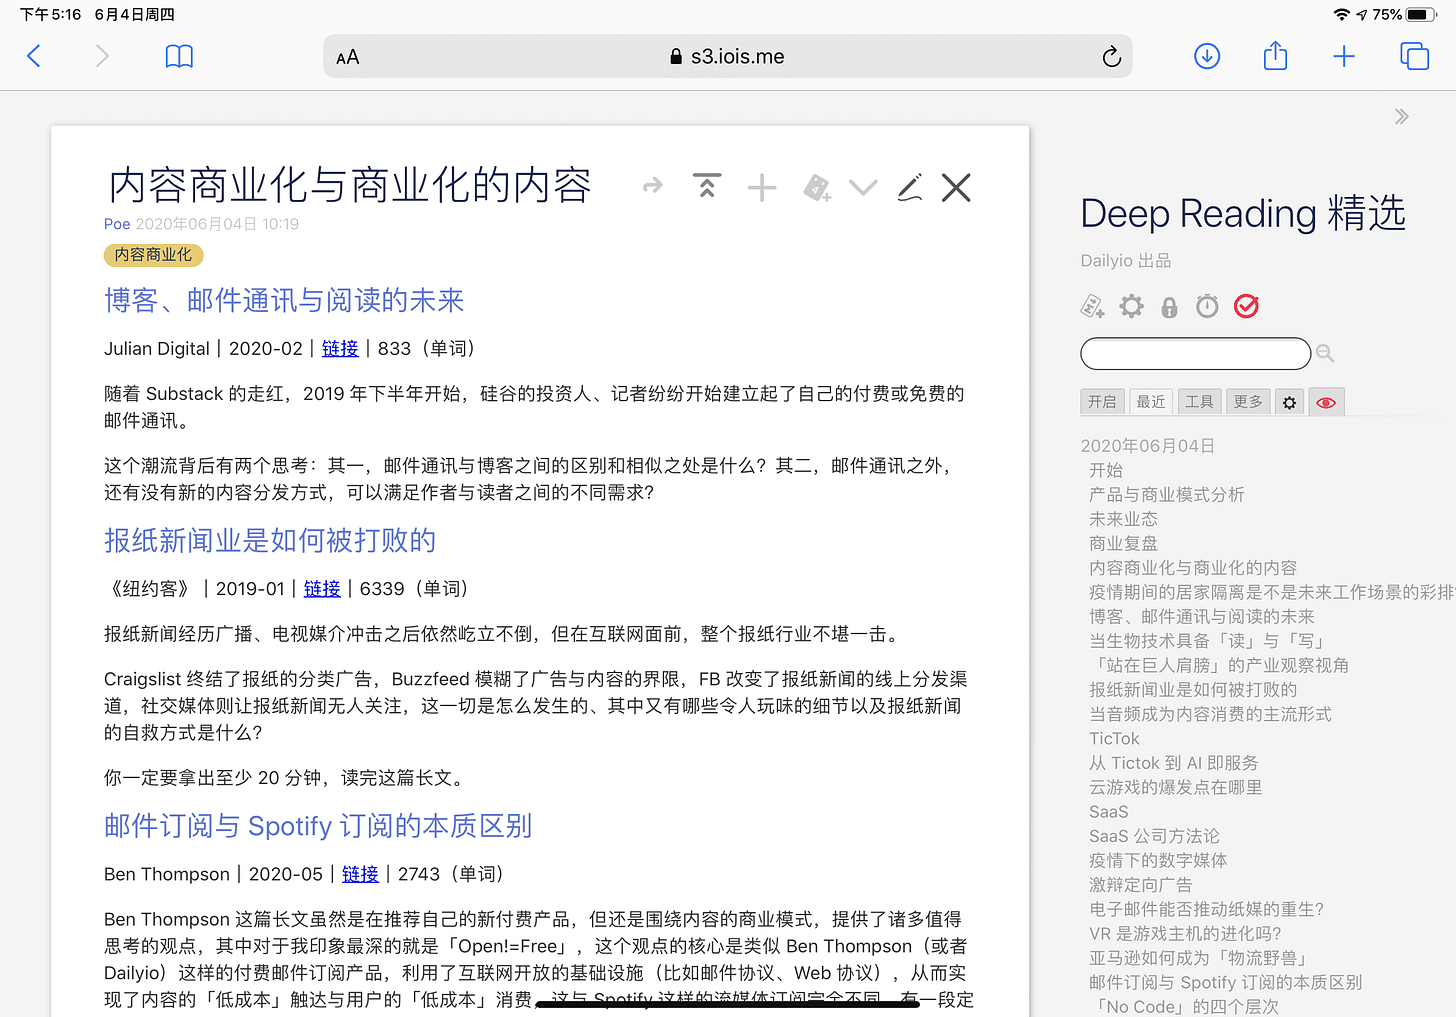Switch to the 工具 sidebar tab
The height and width of the screenshot is (1017, 1456).
tap(1199, 402)
